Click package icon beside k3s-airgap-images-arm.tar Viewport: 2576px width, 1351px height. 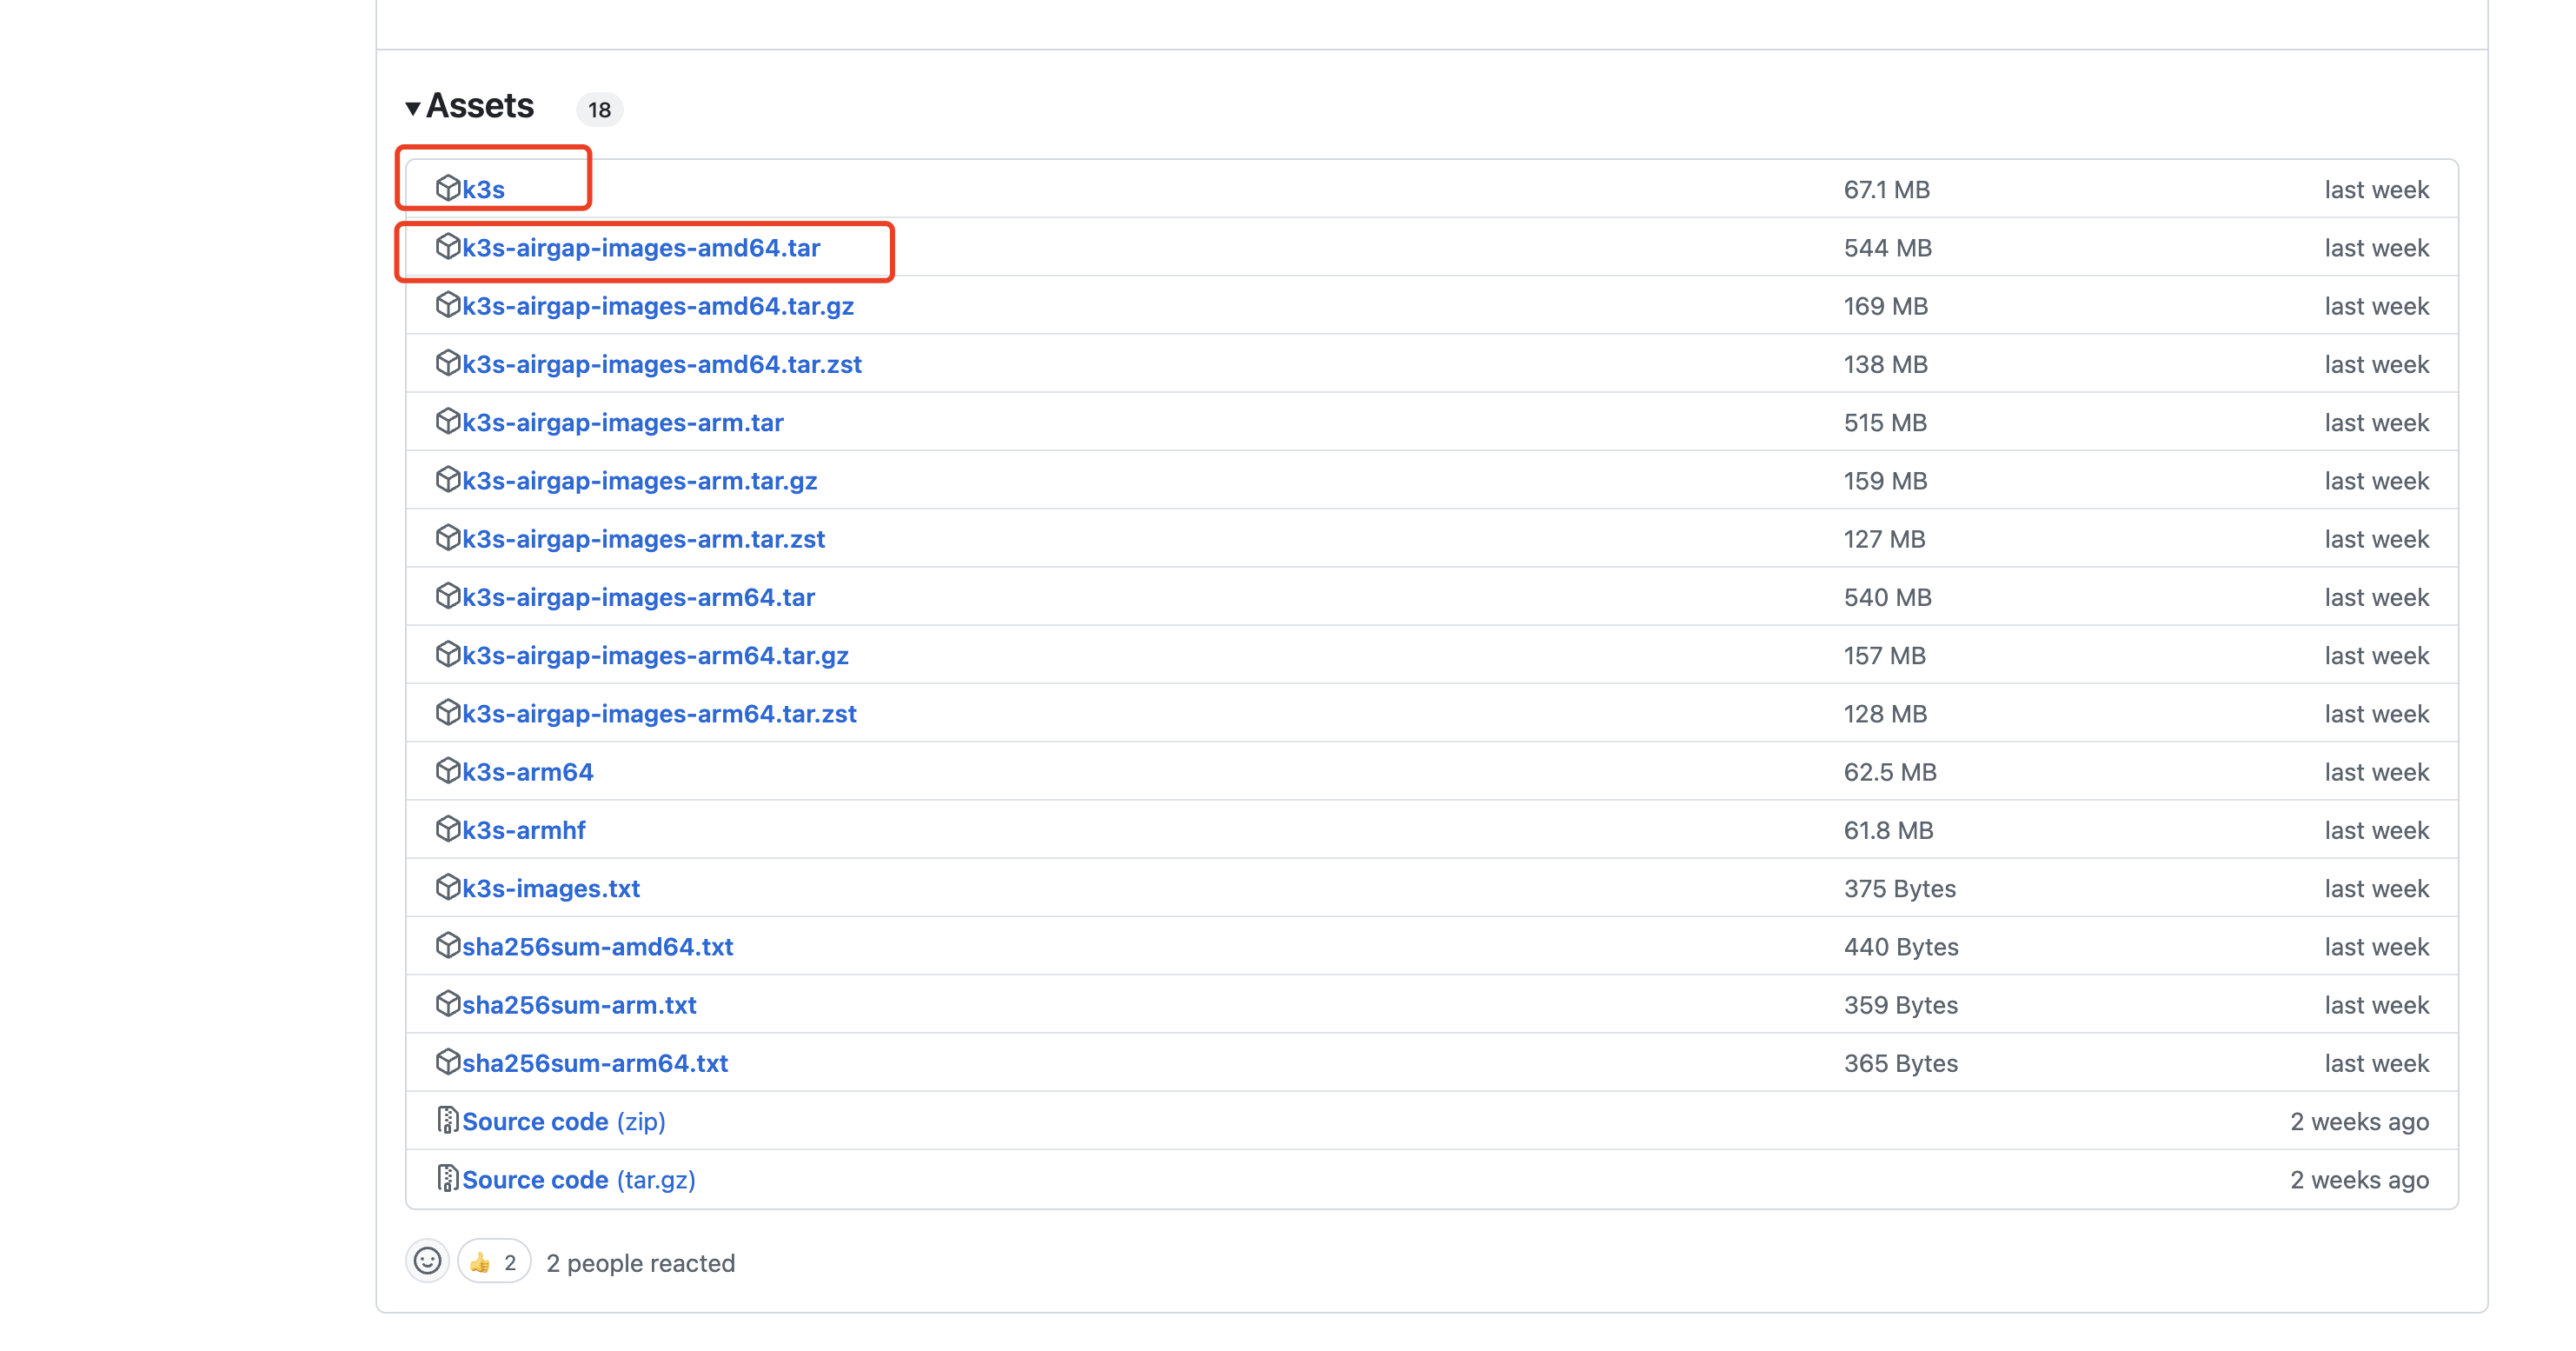click(x=447, y=421)
